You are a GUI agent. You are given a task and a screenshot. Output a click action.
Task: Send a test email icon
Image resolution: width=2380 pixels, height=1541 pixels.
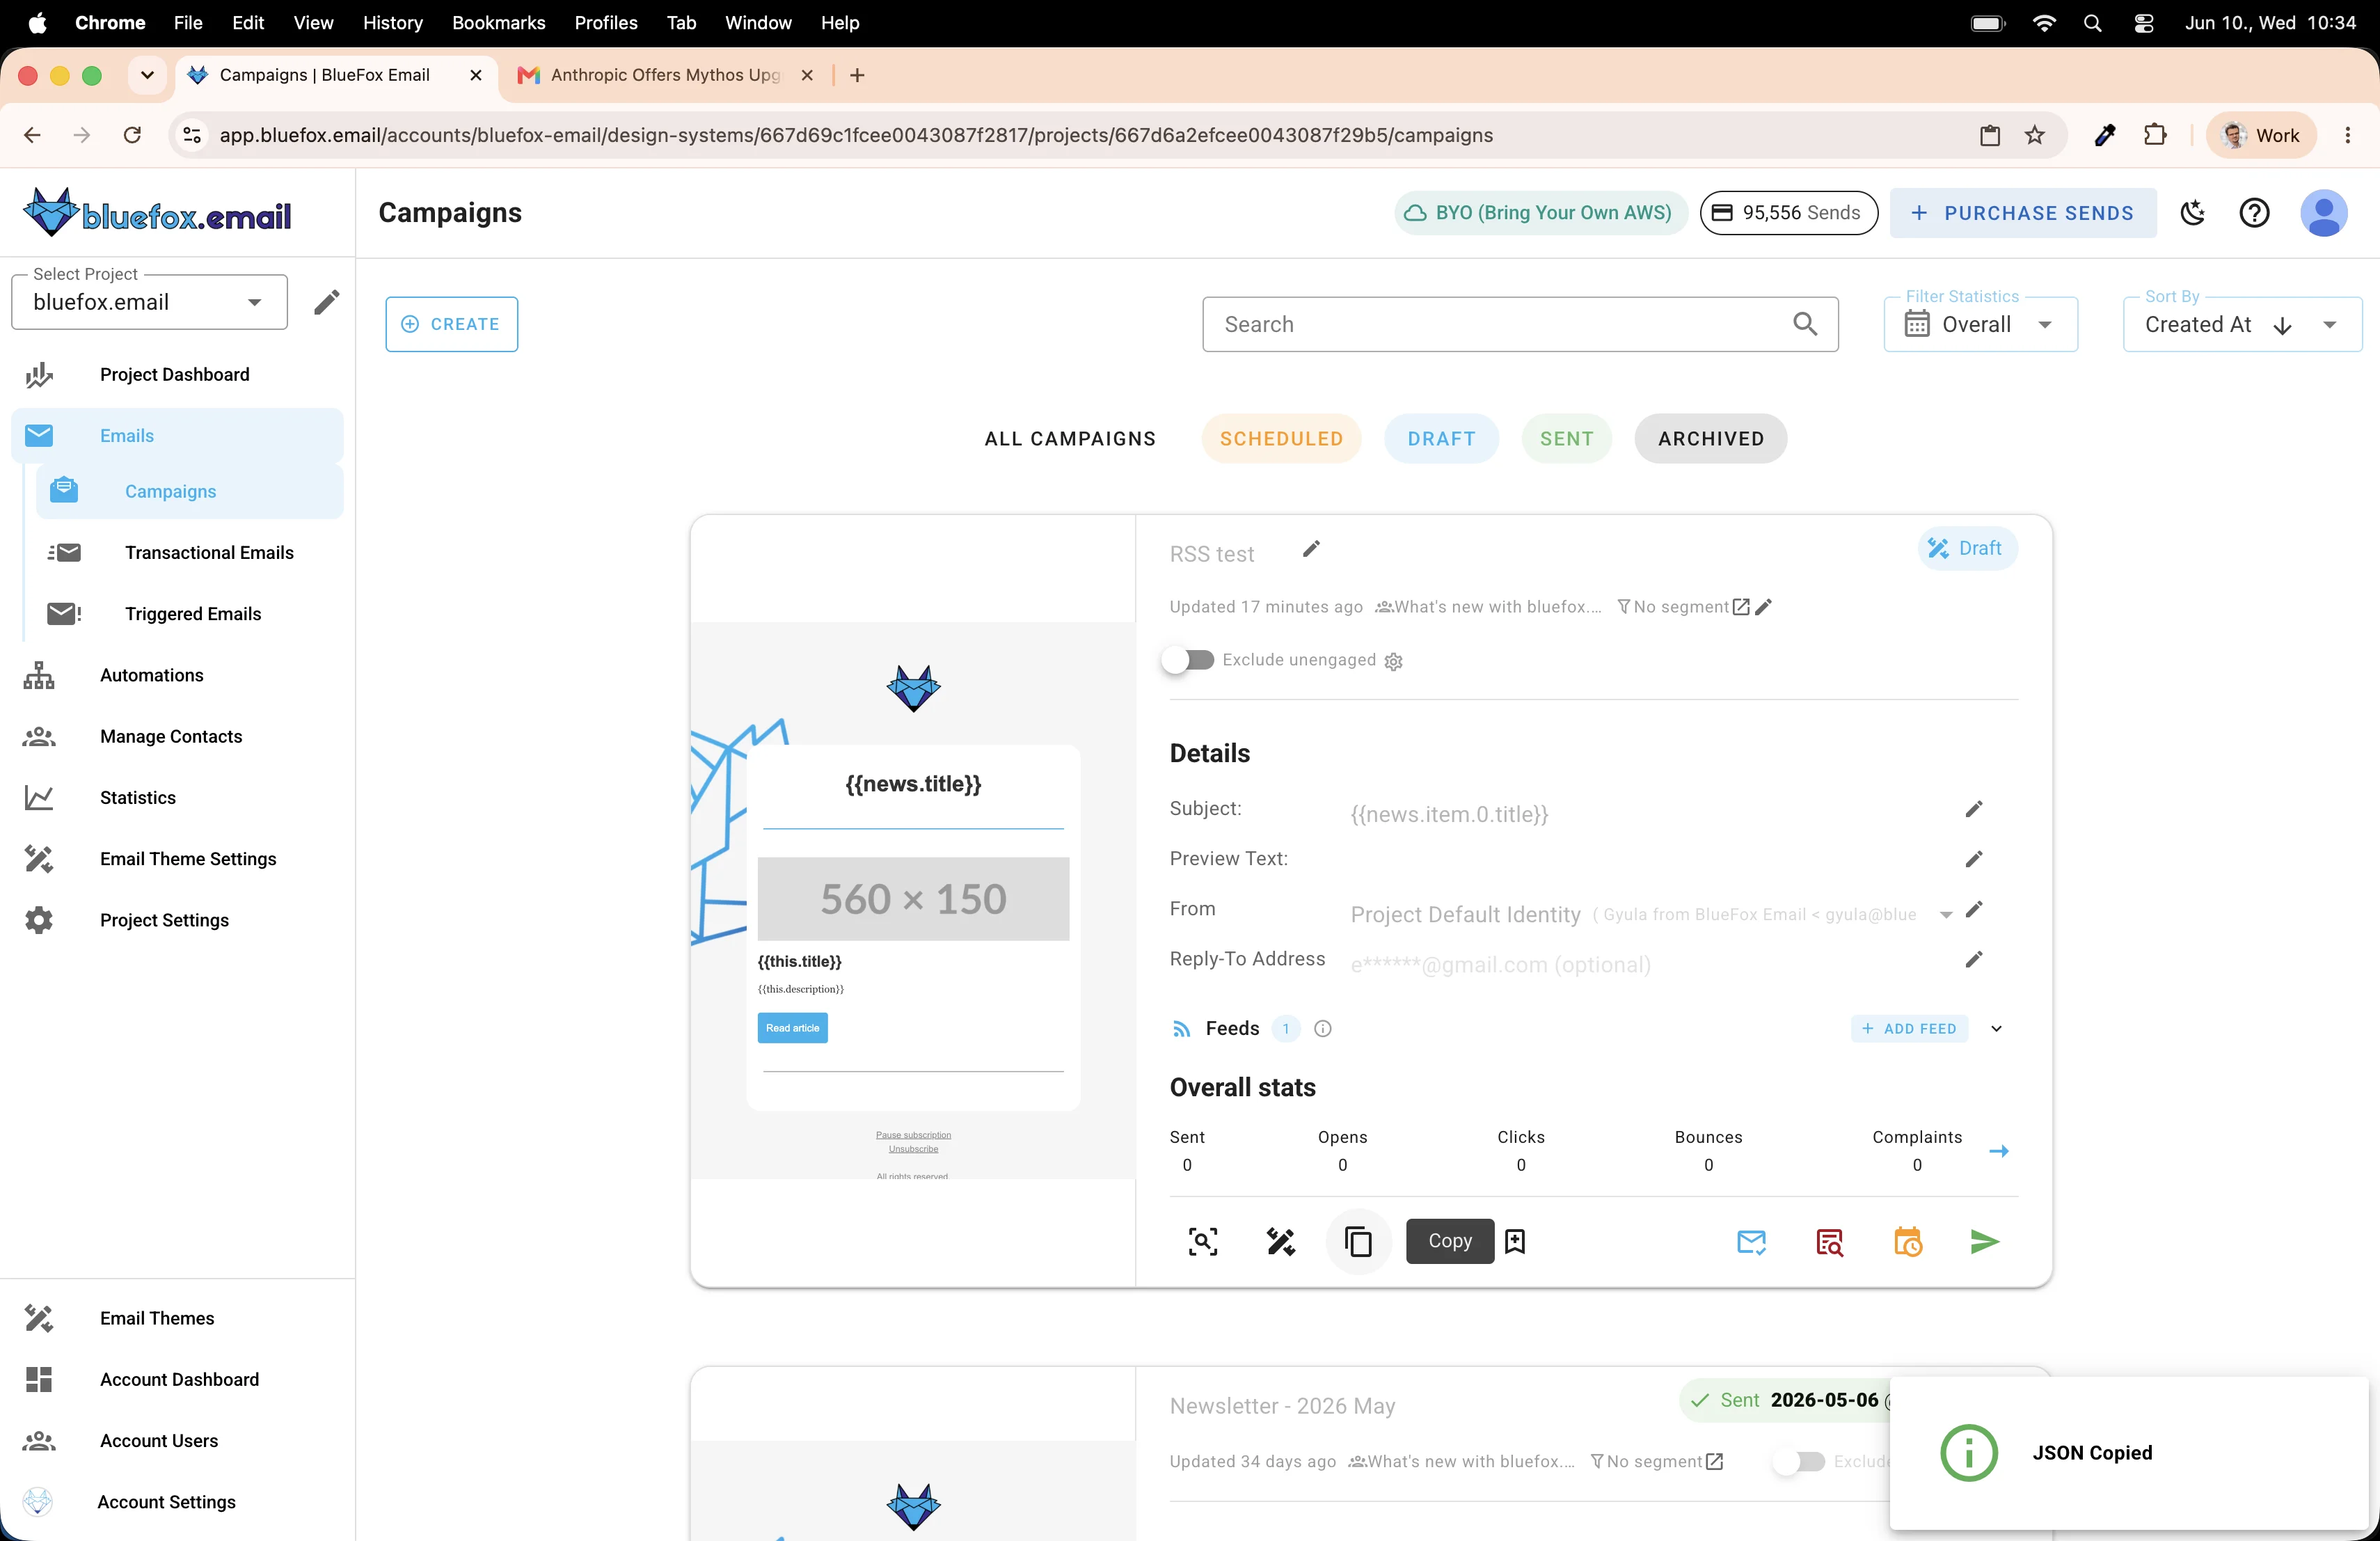point(1751,1241)
